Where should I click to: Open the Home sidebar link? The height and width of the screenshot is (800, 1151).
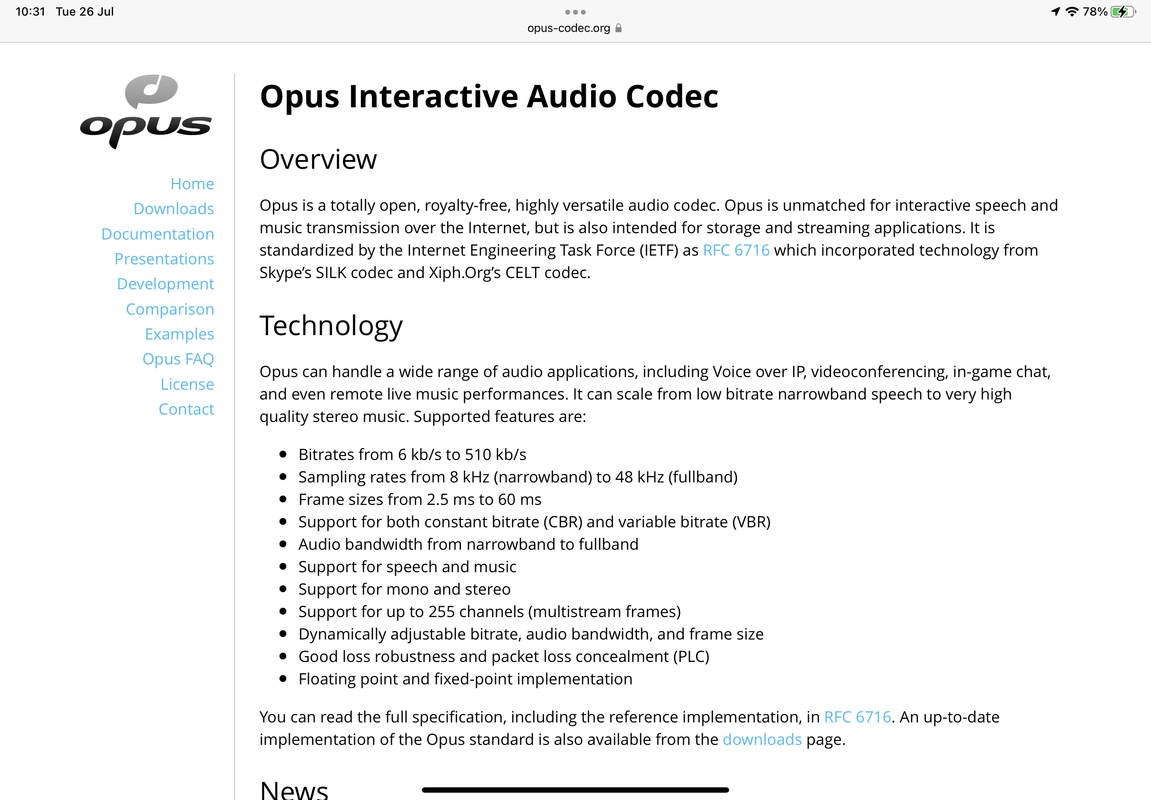pyautogui.click(x=192, y=183)
